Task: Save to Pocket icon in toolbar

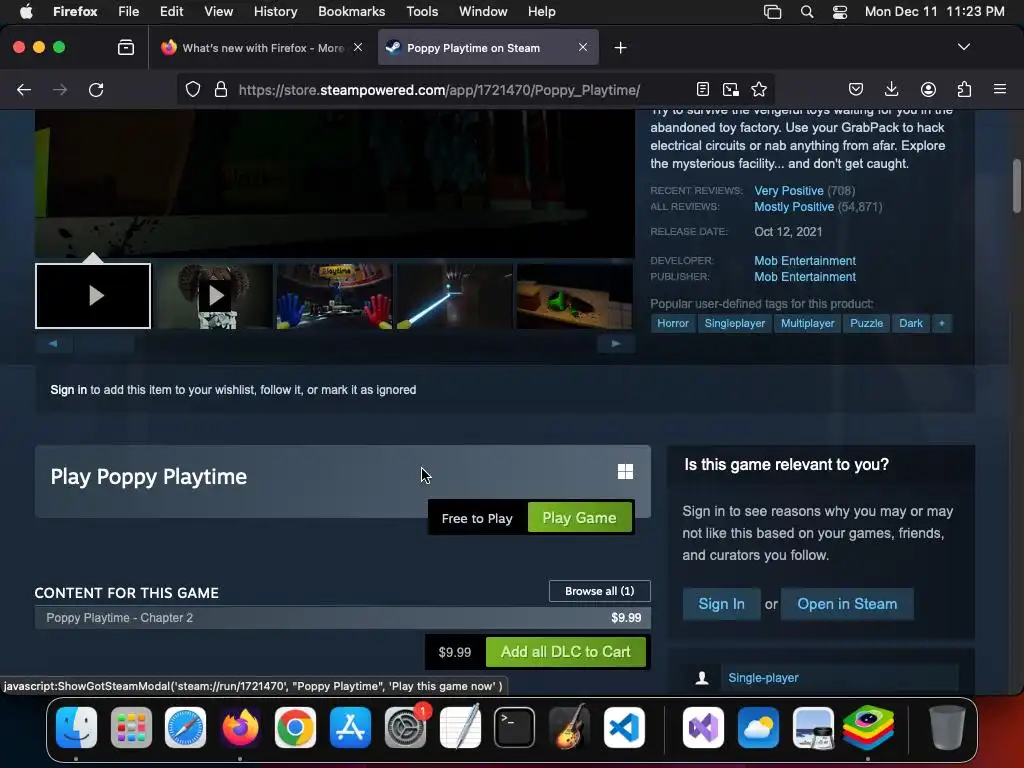Action: tap(856, 89)
